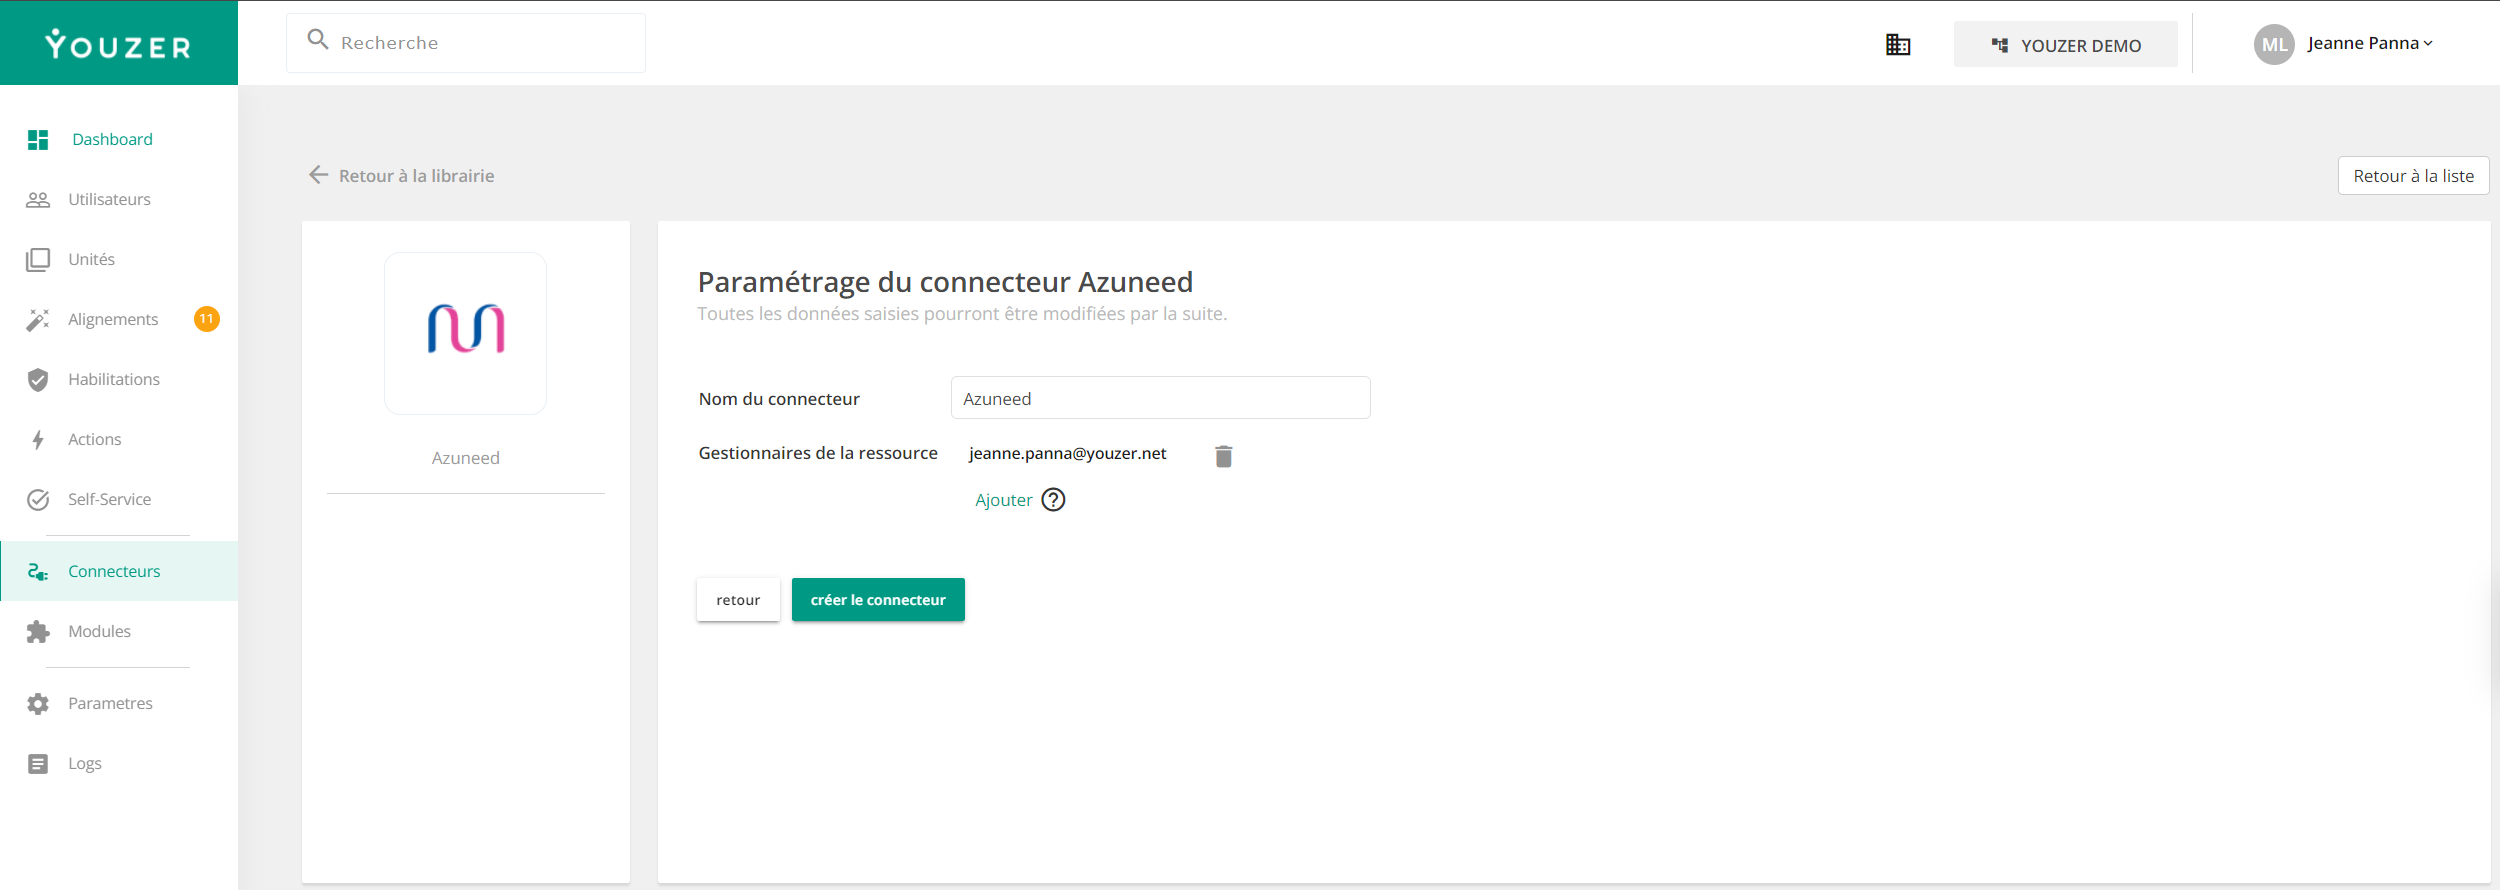Click the Azuneed connector logo
Viewport: 2500px width, 890px height.
click(466, 333)
